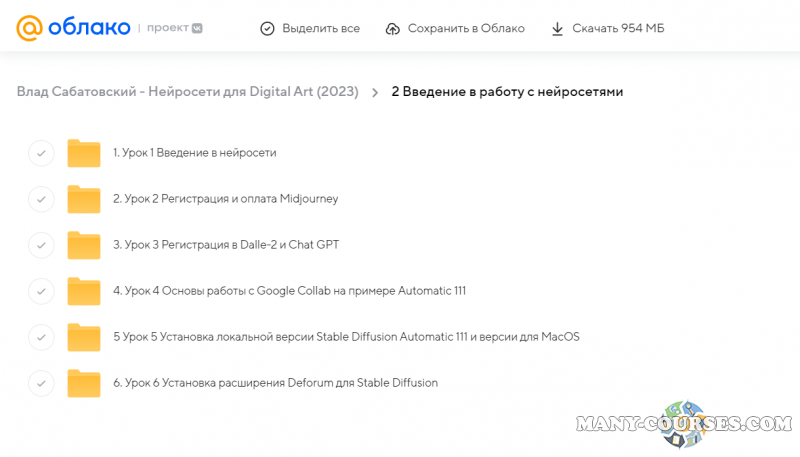Toggle checkbox next to Урок 4 folder
Viewport: 800px width, 457px height.
tap(41, 291)
